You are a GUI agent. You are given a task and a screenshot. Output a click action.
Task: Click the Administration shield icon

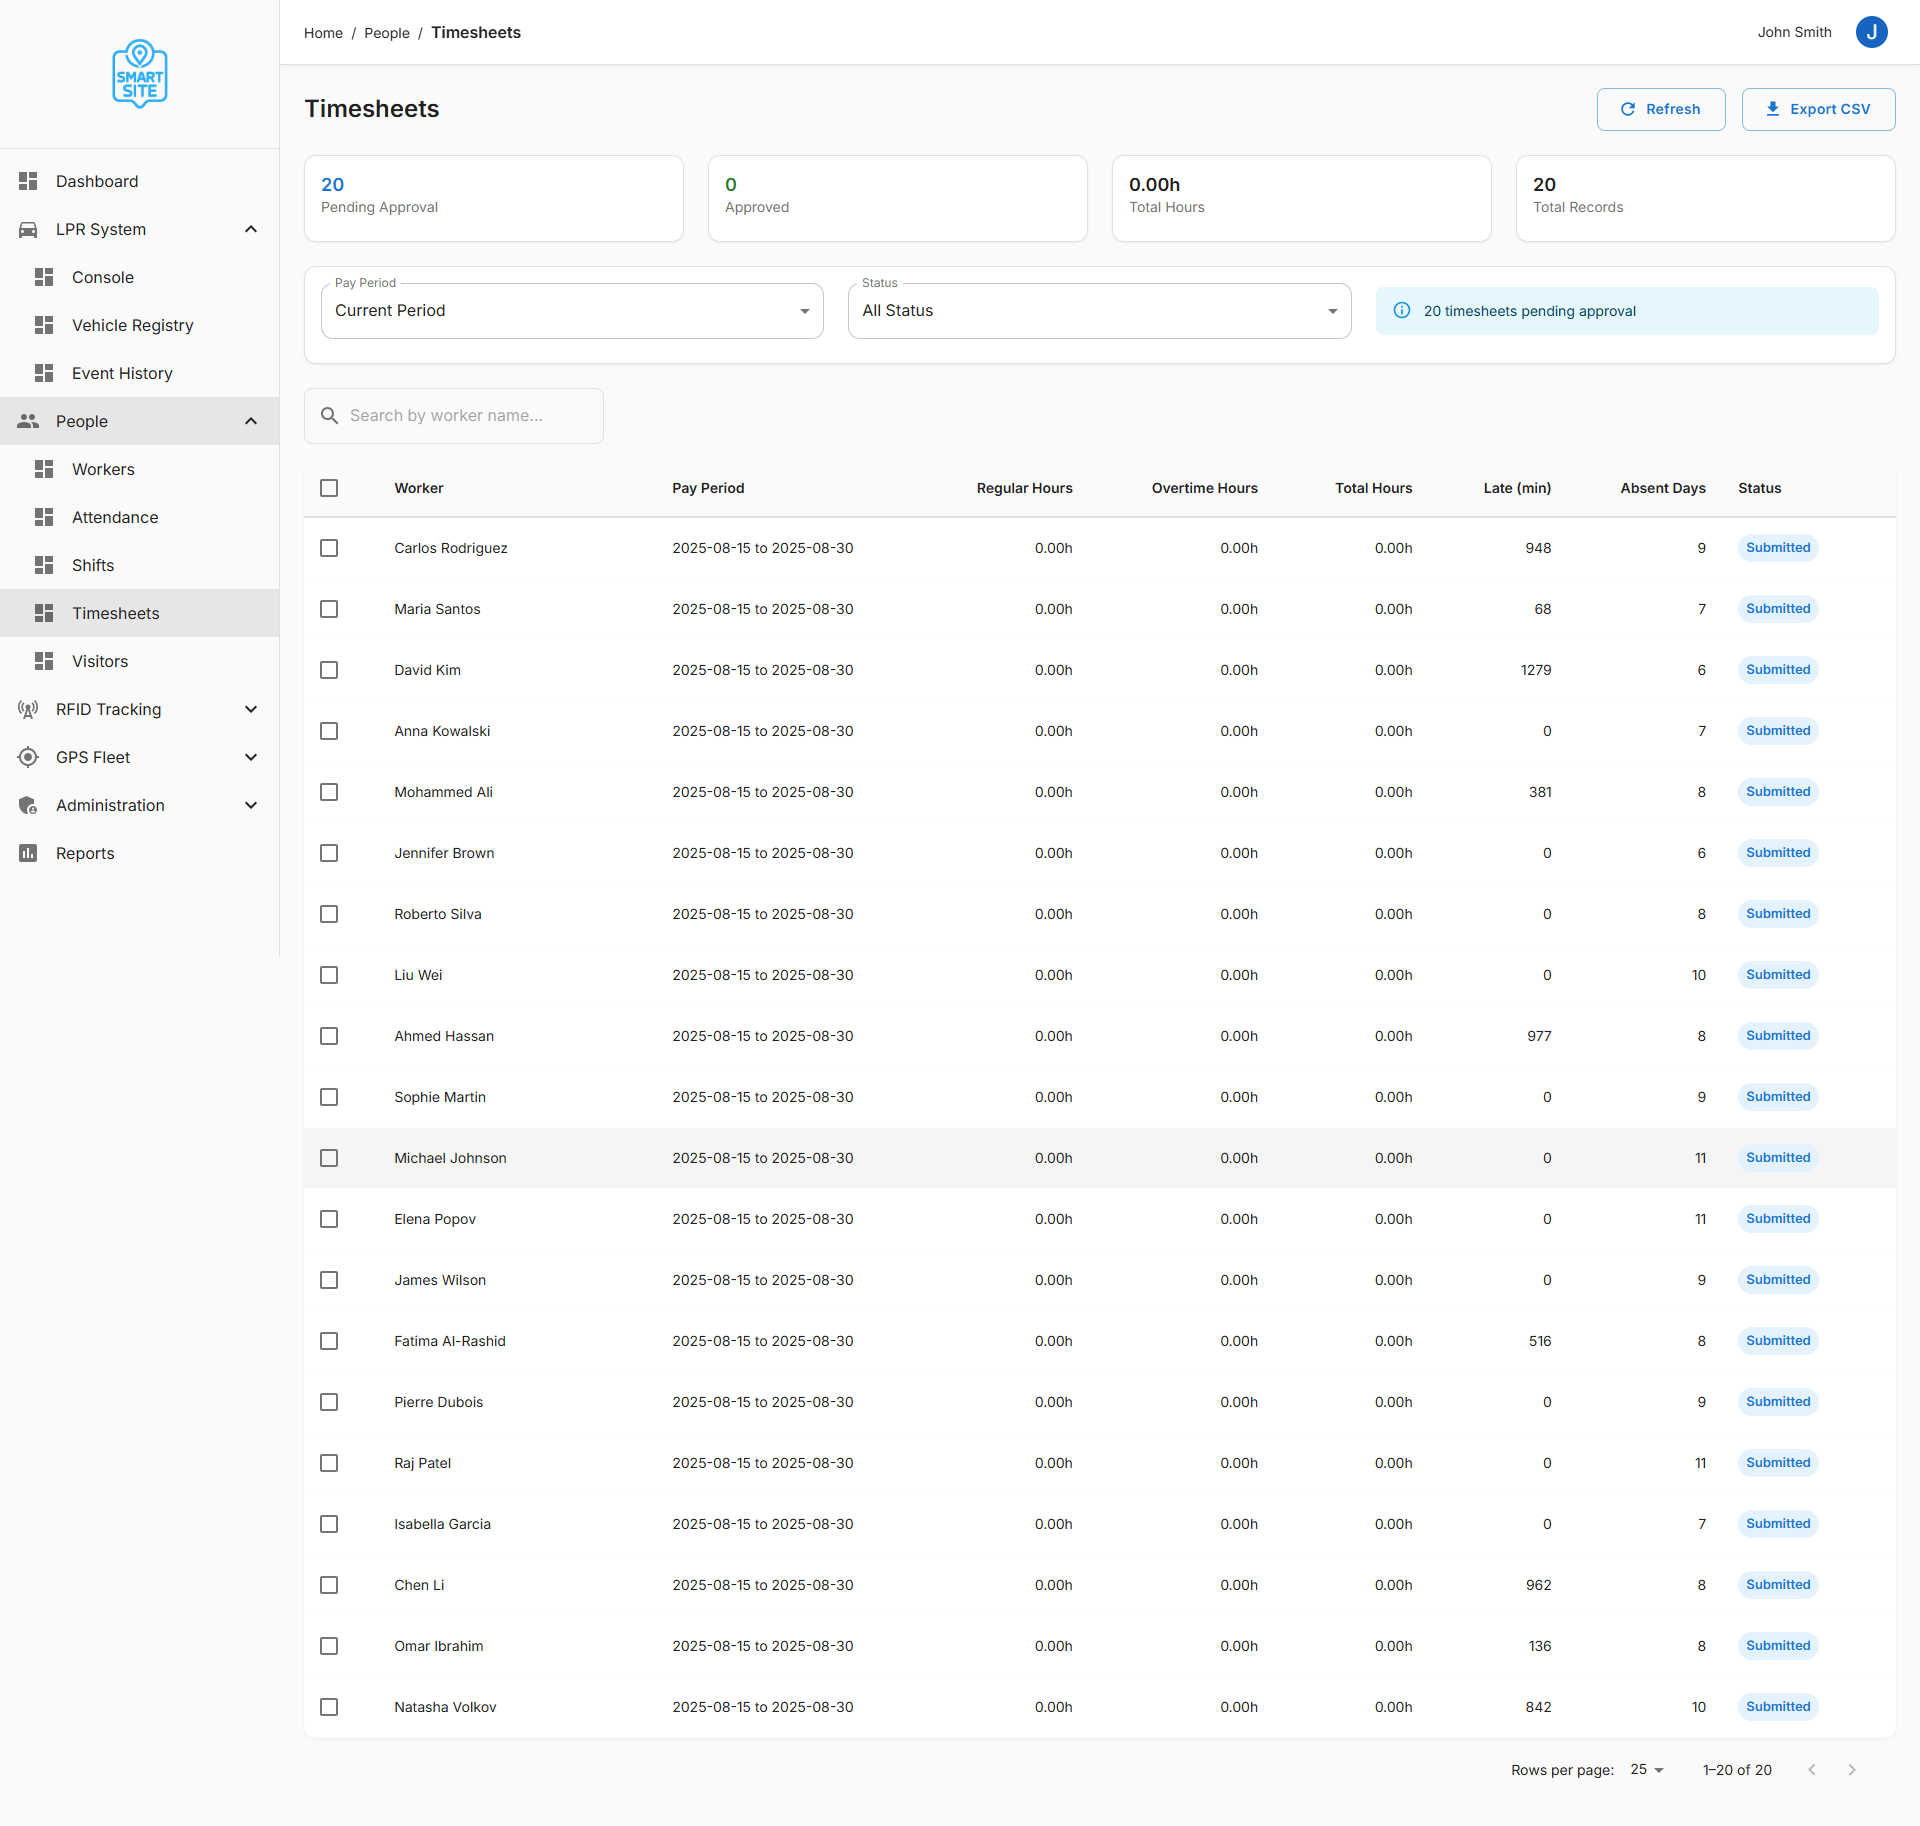(28, 805)
